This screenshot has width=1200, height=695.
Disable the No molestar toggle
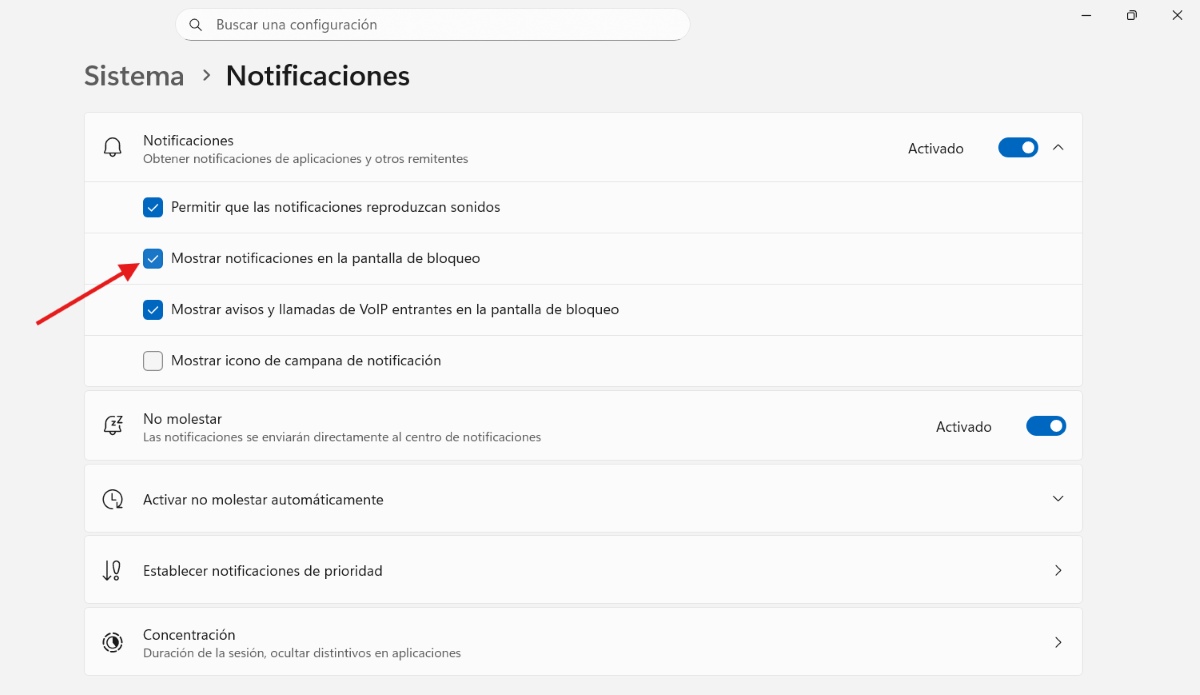(1045, 425)
